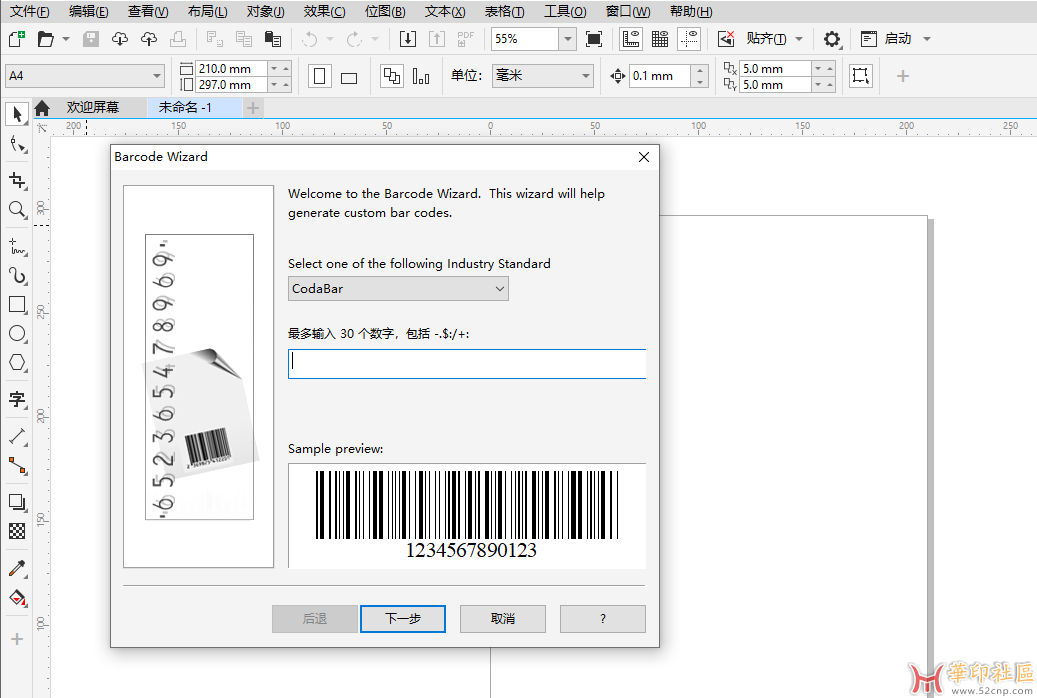1037x698 pixels.
Task: Select the Interactive Fill tool
Action: [x=17, y=598]
